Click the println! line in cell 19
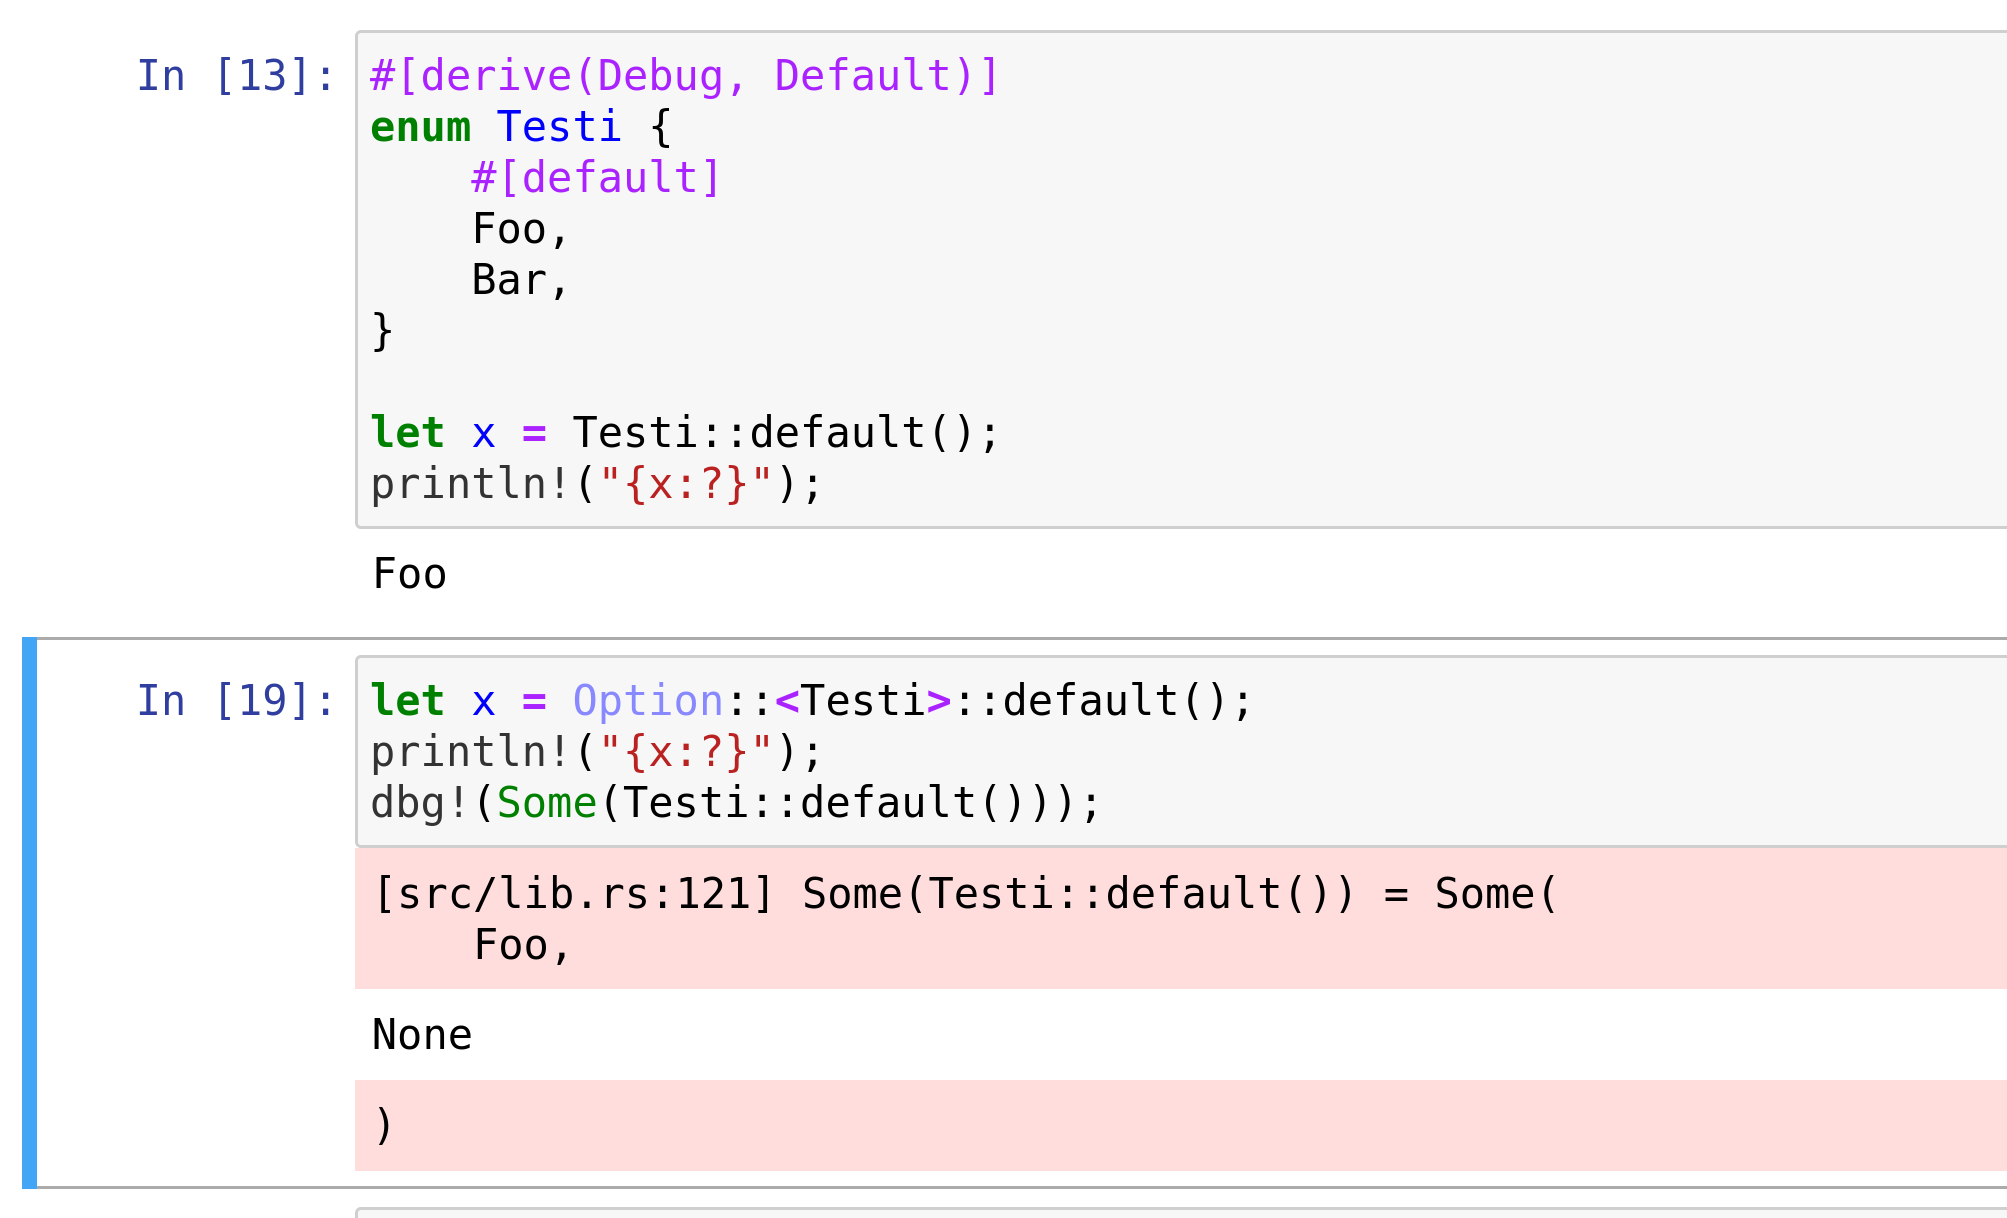This screenshot has width=2007, height=1218. click(x=594, y=751)
